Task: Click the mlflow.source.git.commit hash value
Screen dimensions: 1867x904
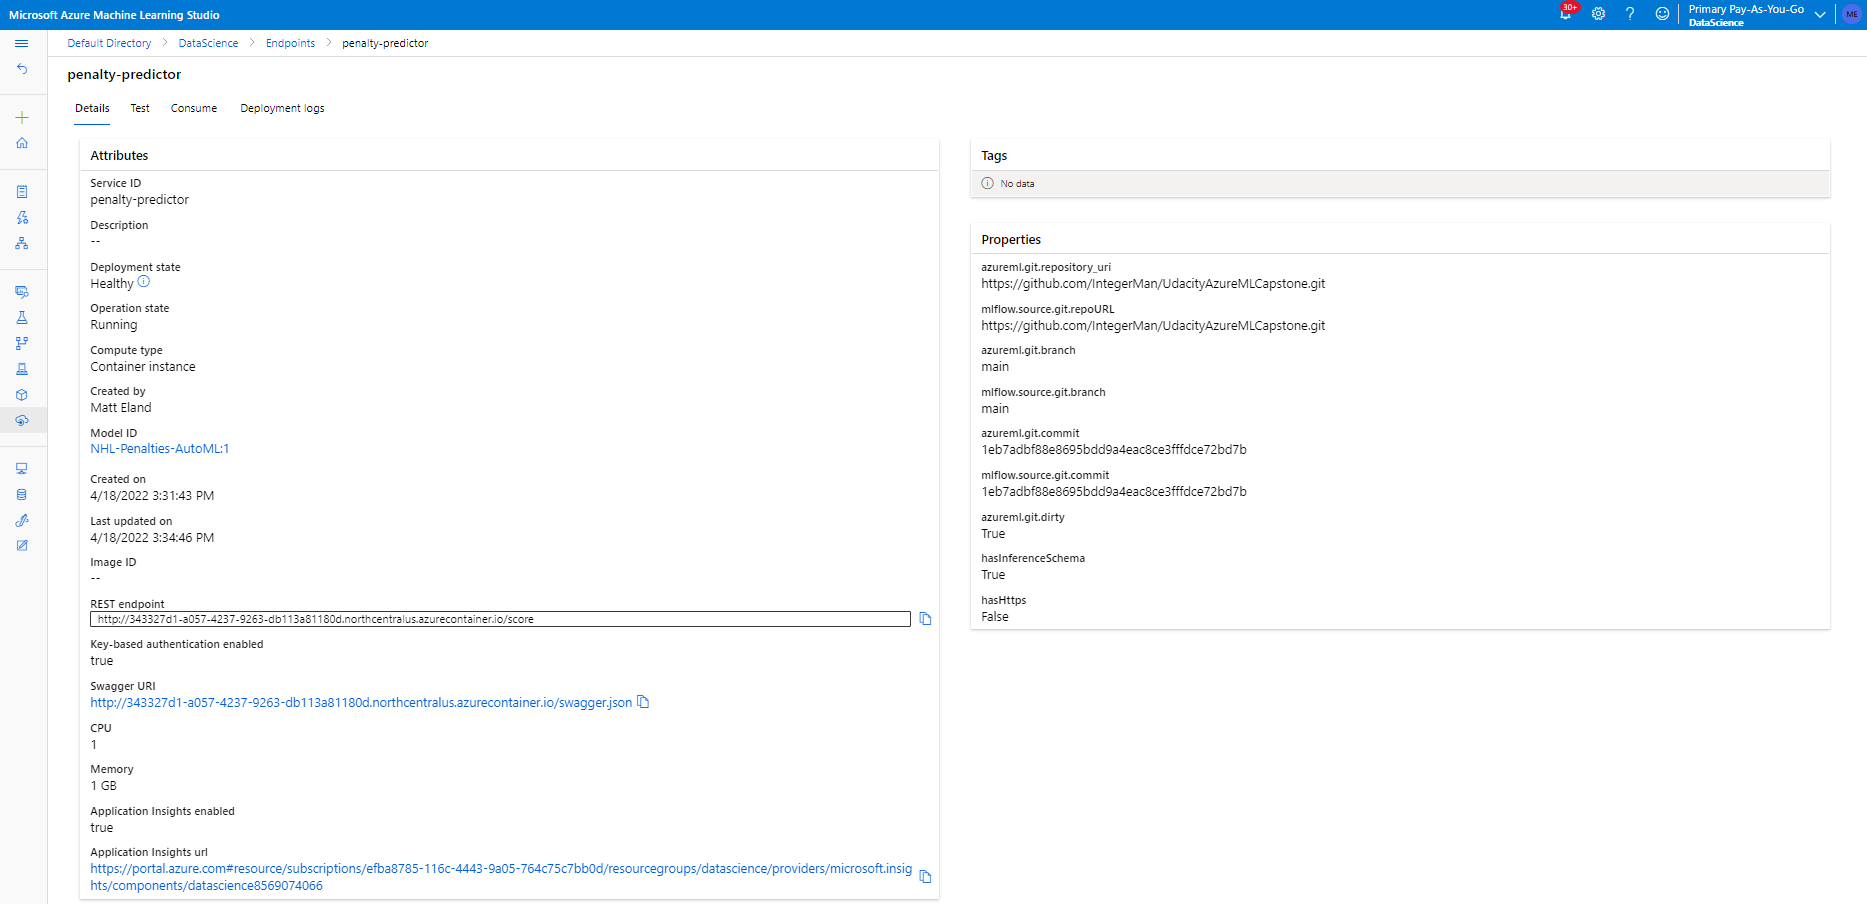Action: 1114,492
